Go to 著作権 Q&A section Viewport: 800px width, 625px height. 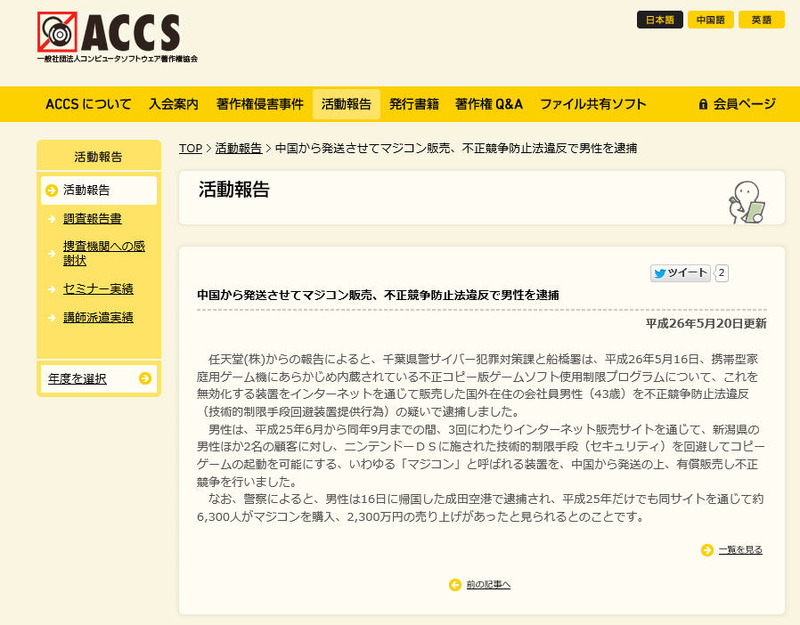click(x=488, y=104)
